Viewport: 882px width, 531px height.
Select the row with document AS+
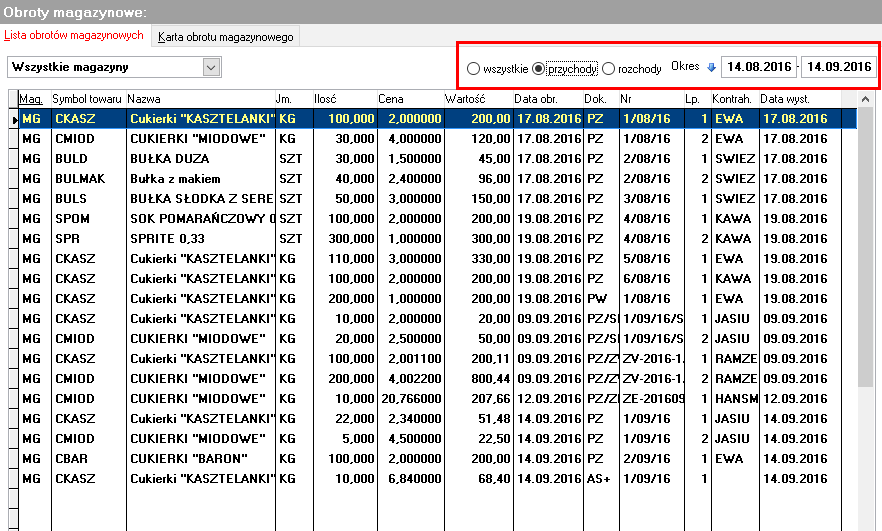click(x=438, y=479)
